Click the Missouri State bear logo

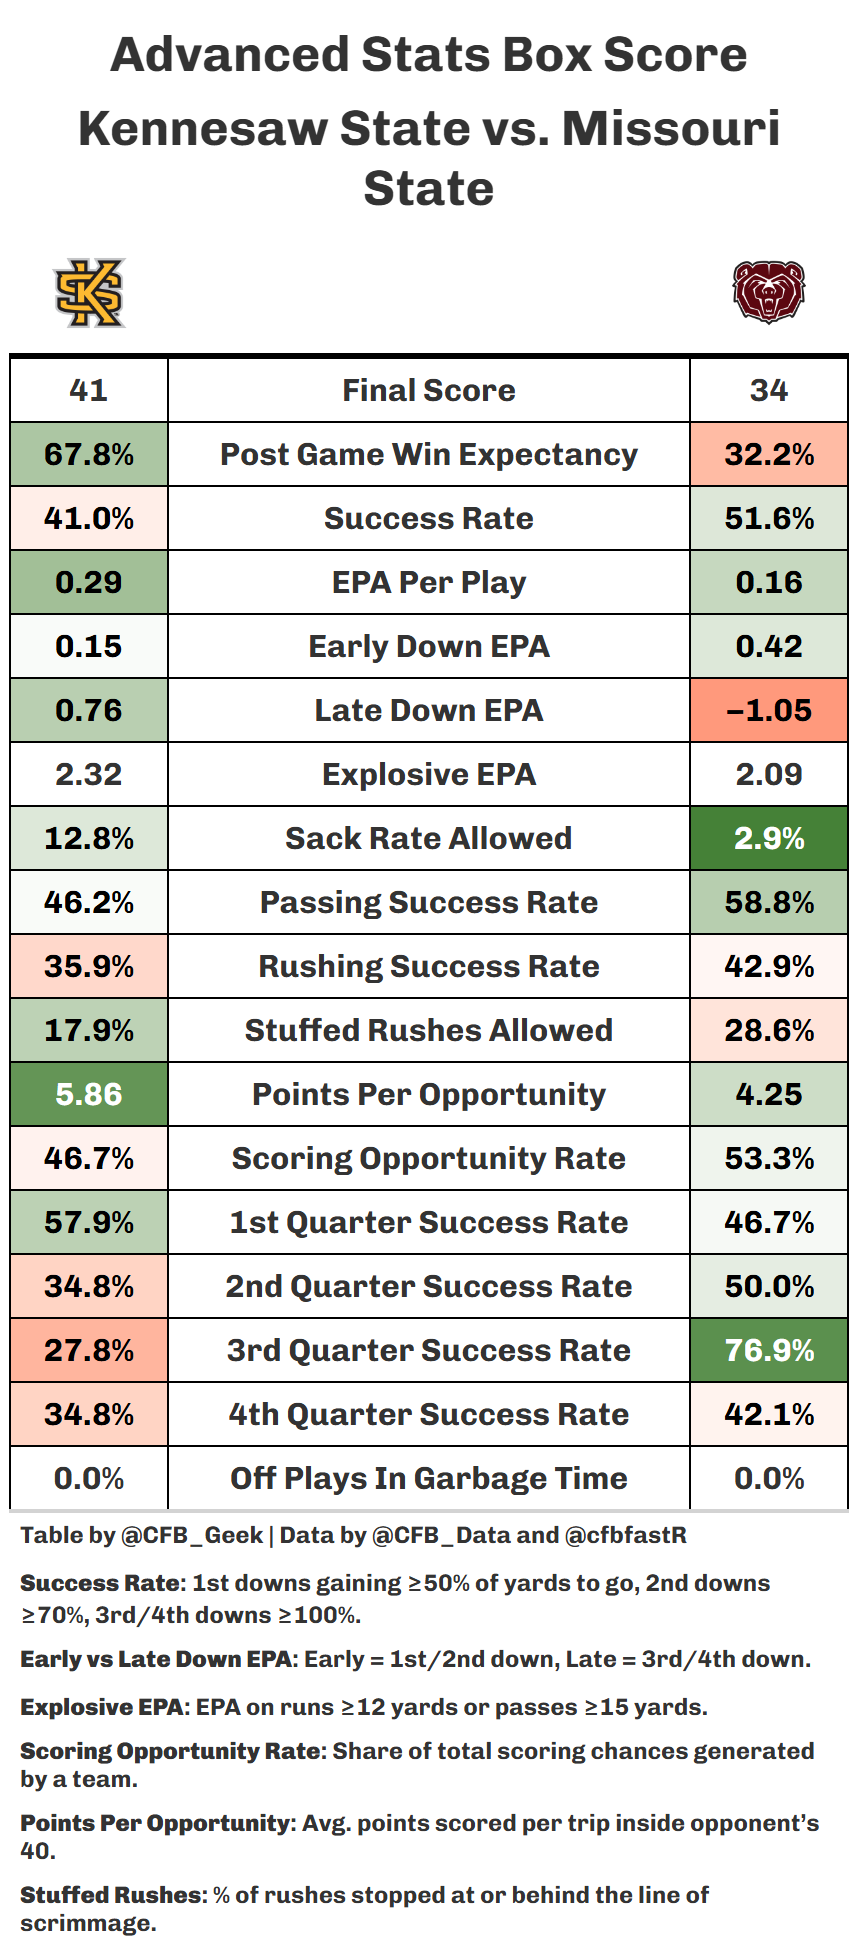click(x=768, y=292)
